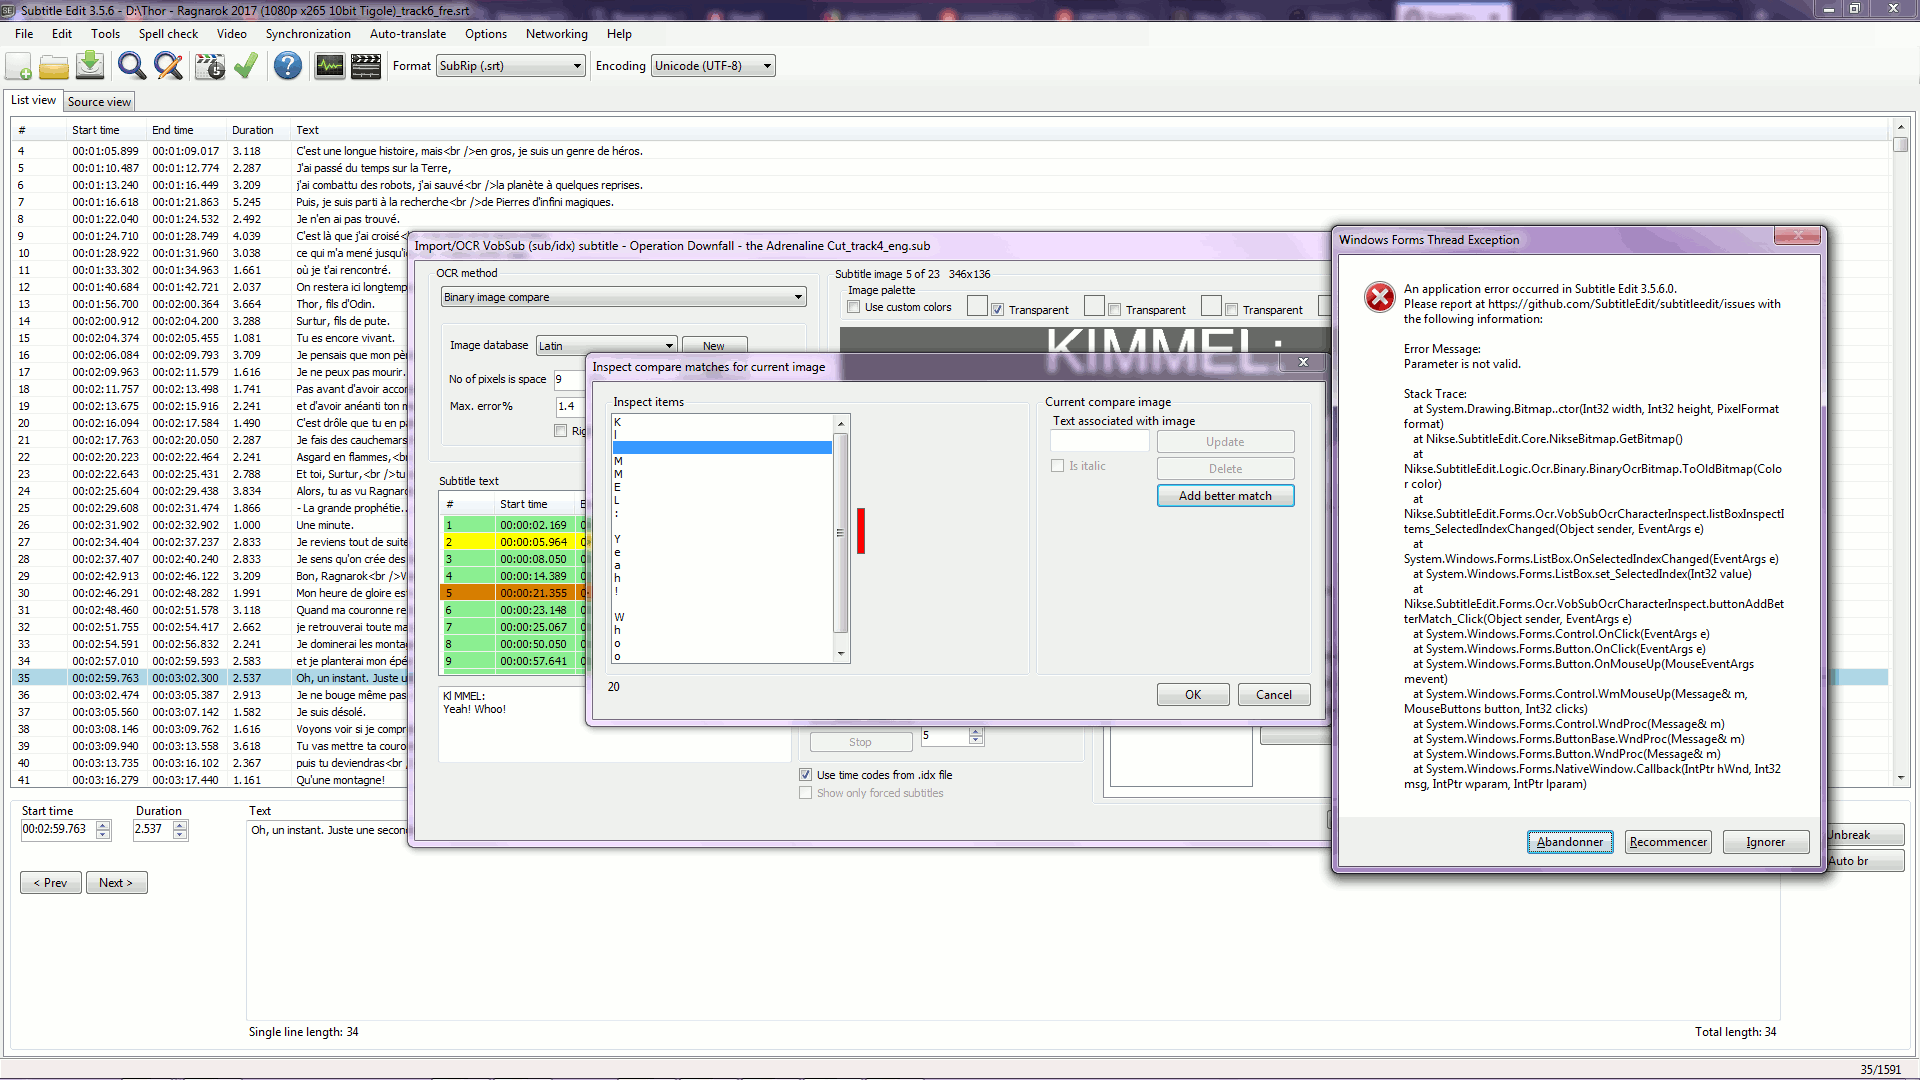This screenshot has height=1080, width=1920.
Task: Select the highlighted blue row in Inspect items
Action: (722, 448)
